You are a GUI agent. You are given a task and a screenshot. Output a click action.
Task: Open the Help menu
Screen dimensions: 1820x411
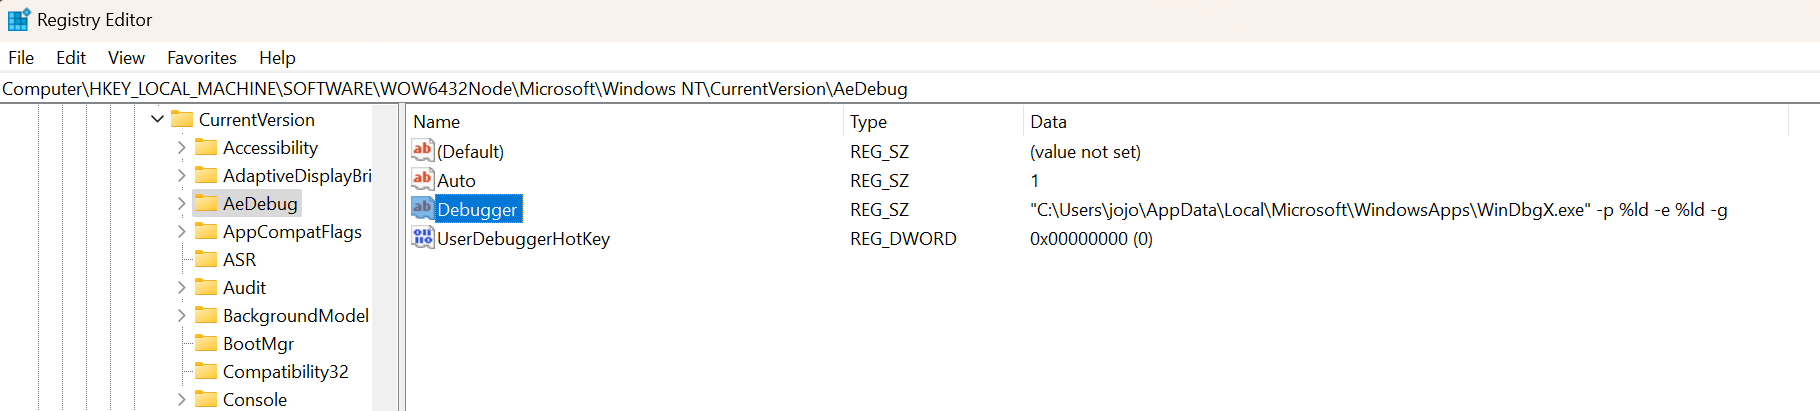tap(277, 58)
